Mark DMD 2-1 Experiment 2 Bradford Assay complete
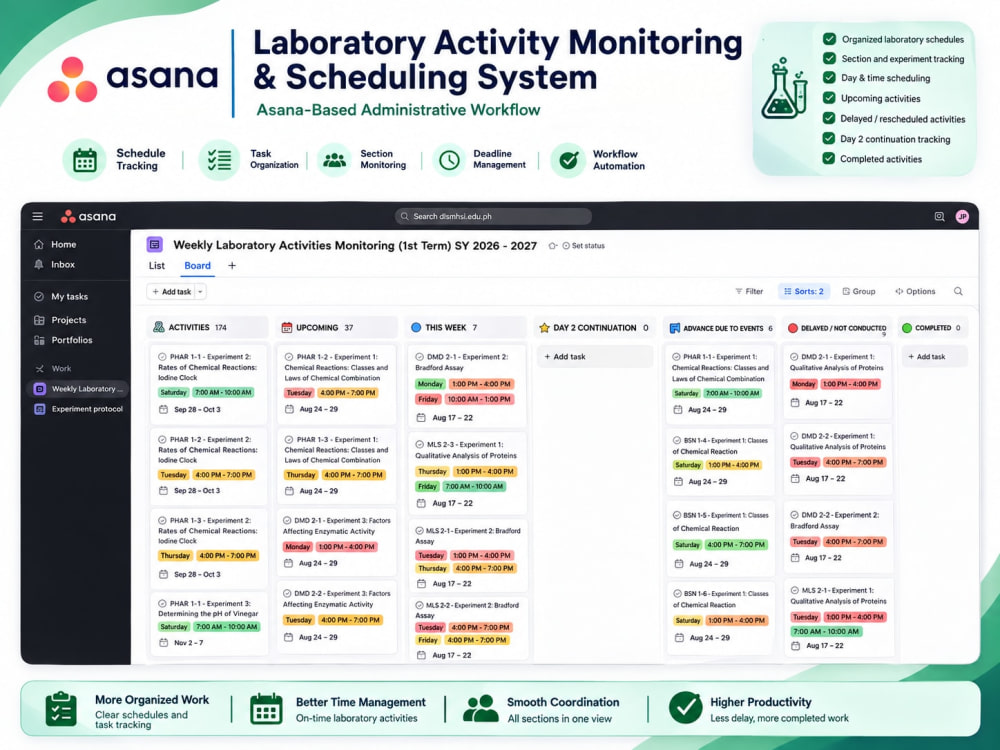 click(419, 357)
